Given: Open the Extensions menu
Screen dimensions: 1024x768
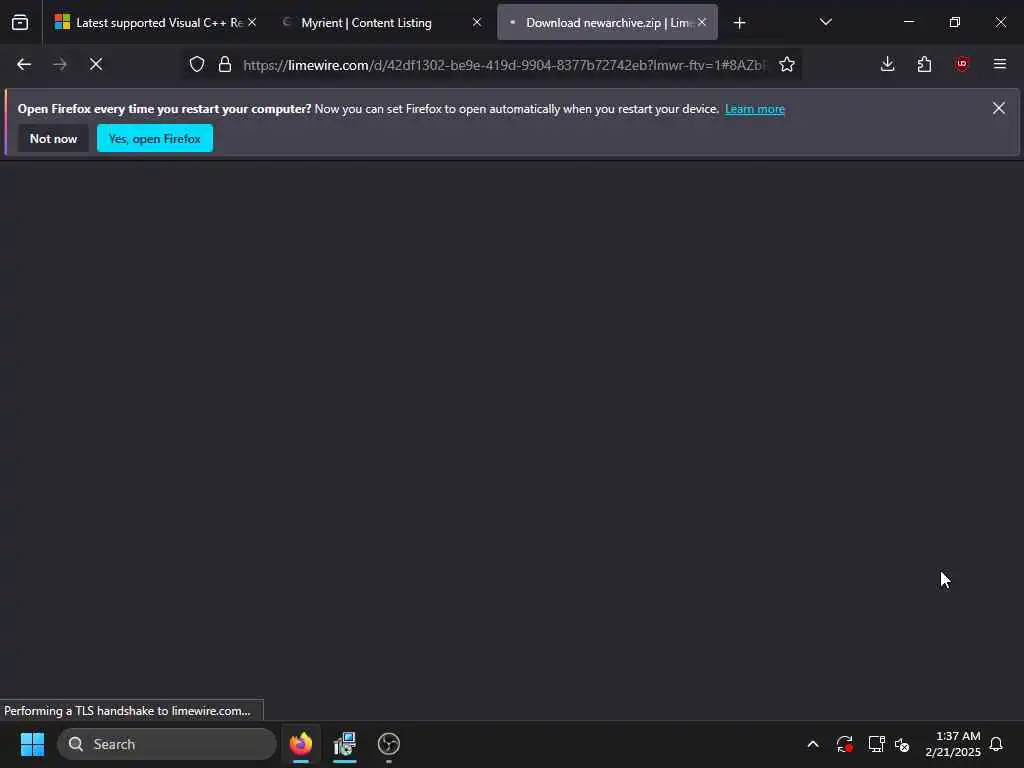Looking at the screenshot, I should (924, 64).
